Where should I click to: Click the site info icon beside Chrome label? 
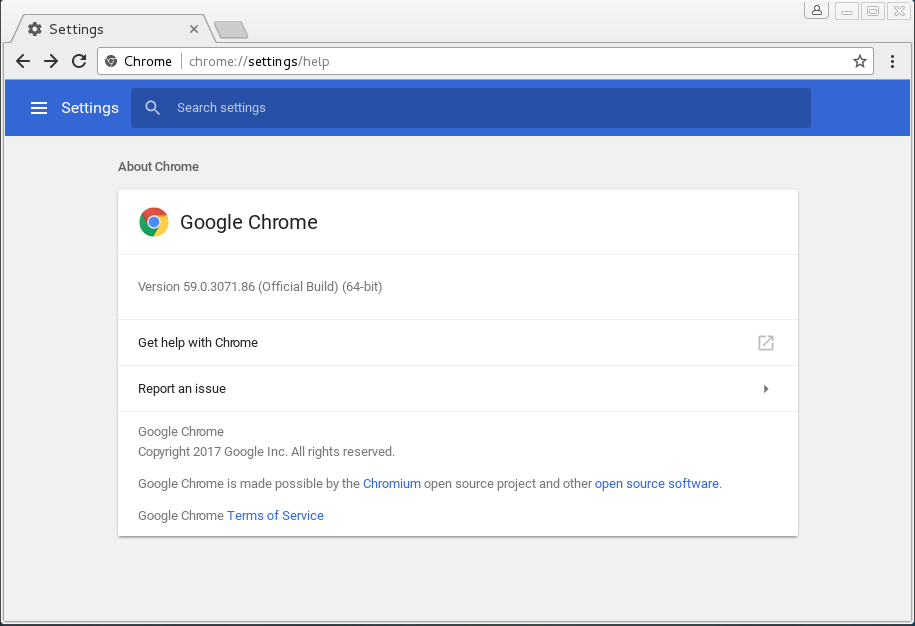coord(111,61)
